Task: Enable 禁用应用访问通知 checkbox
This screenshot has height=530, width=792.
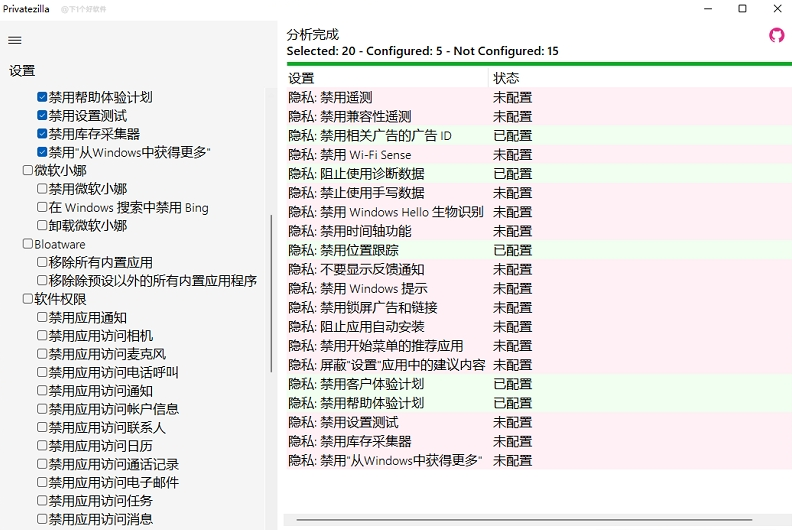Action: coord(42,390)
